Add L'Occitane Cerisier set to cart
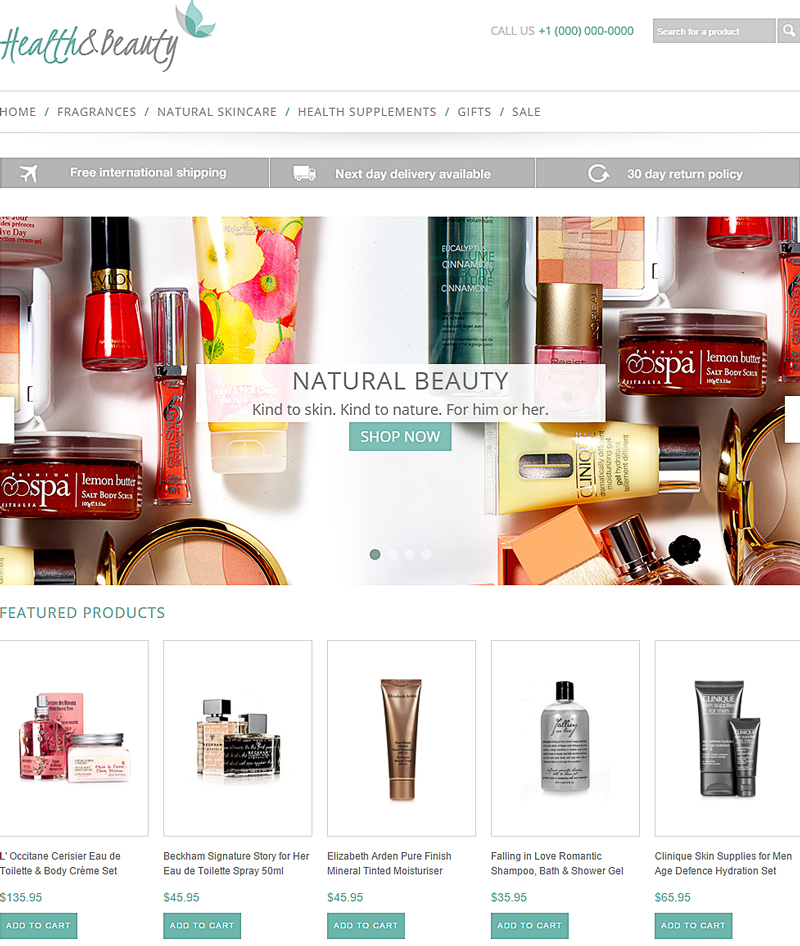Viewport: 800px width, 946px height. 39,926
